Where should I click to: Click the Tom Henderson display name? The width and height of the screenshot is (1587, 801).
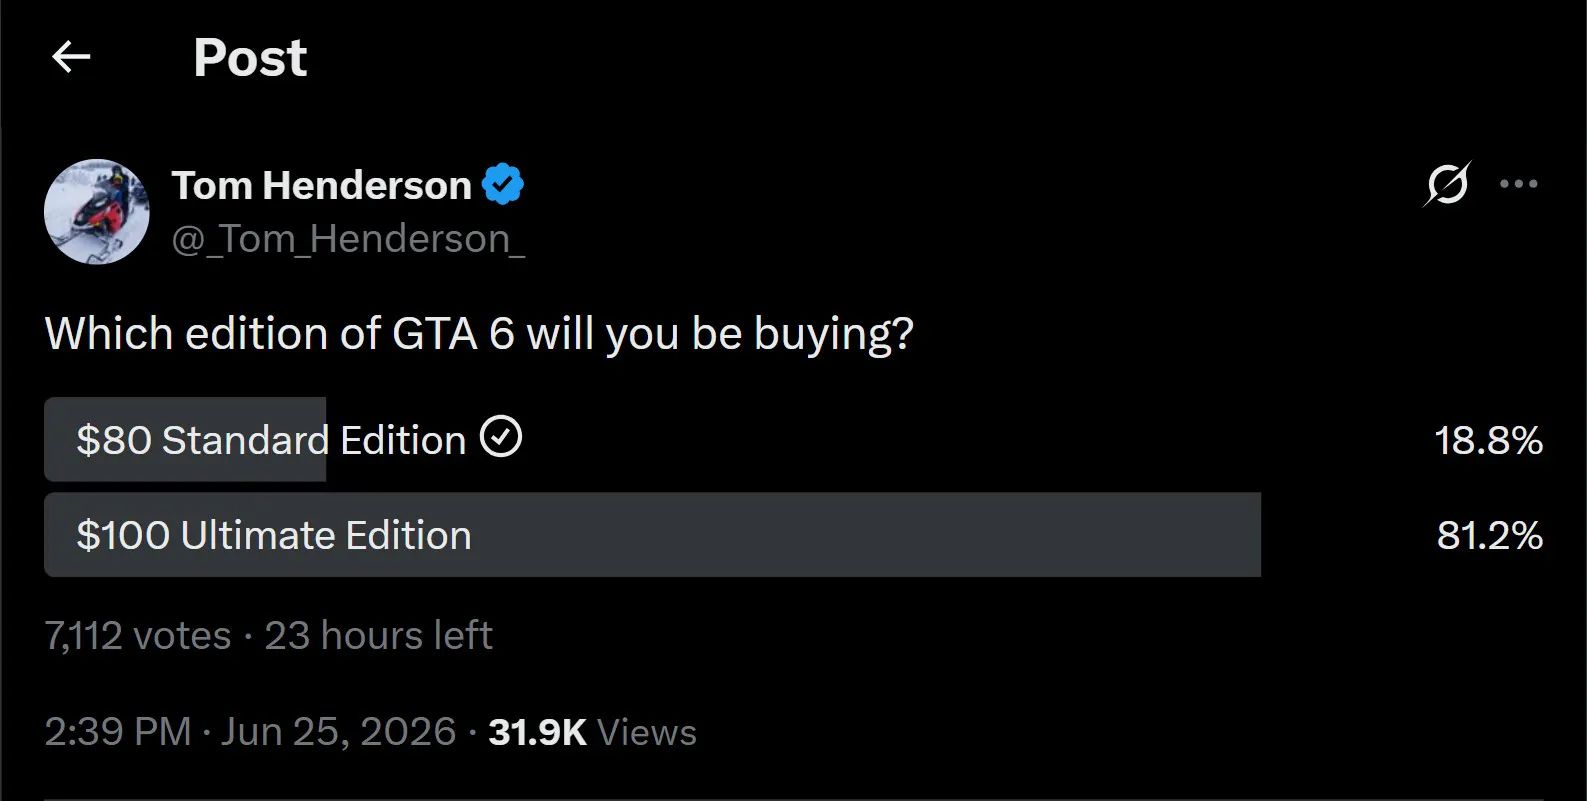321,185
